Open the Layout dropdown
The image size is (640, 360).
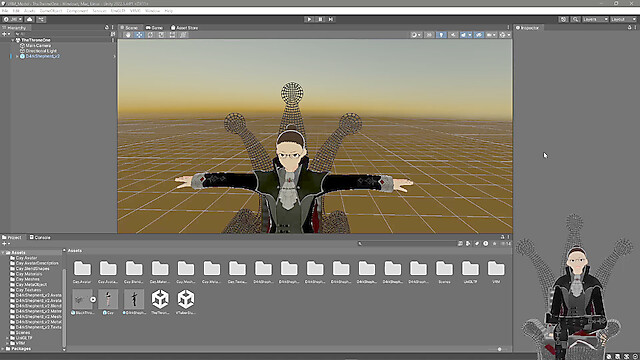pos(623,19)
